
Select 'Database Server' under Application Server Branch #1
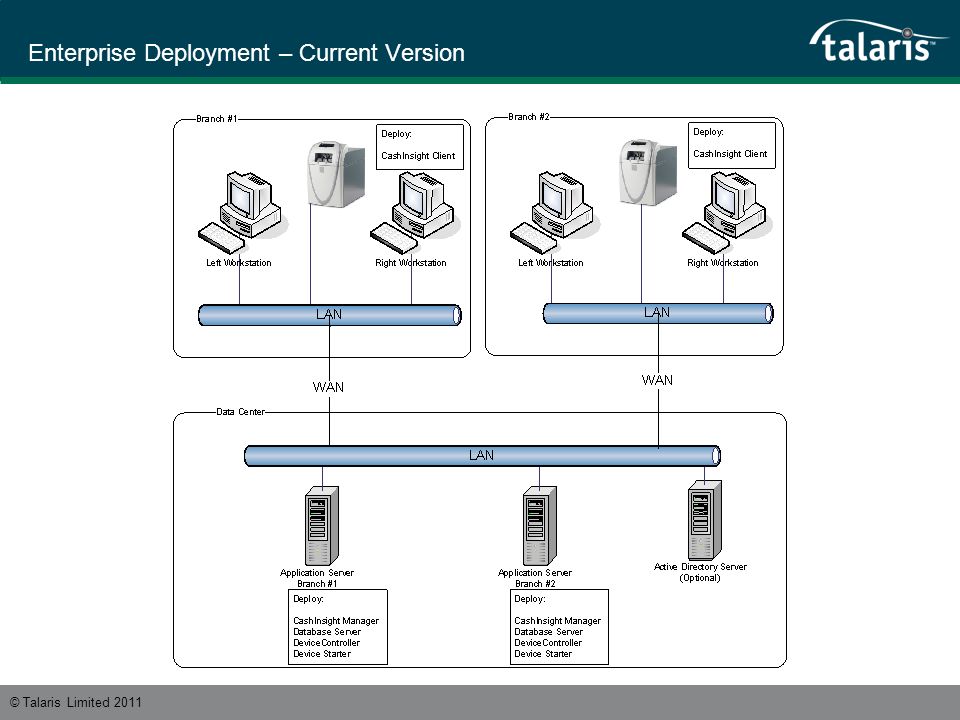click(x=327, y=632)
